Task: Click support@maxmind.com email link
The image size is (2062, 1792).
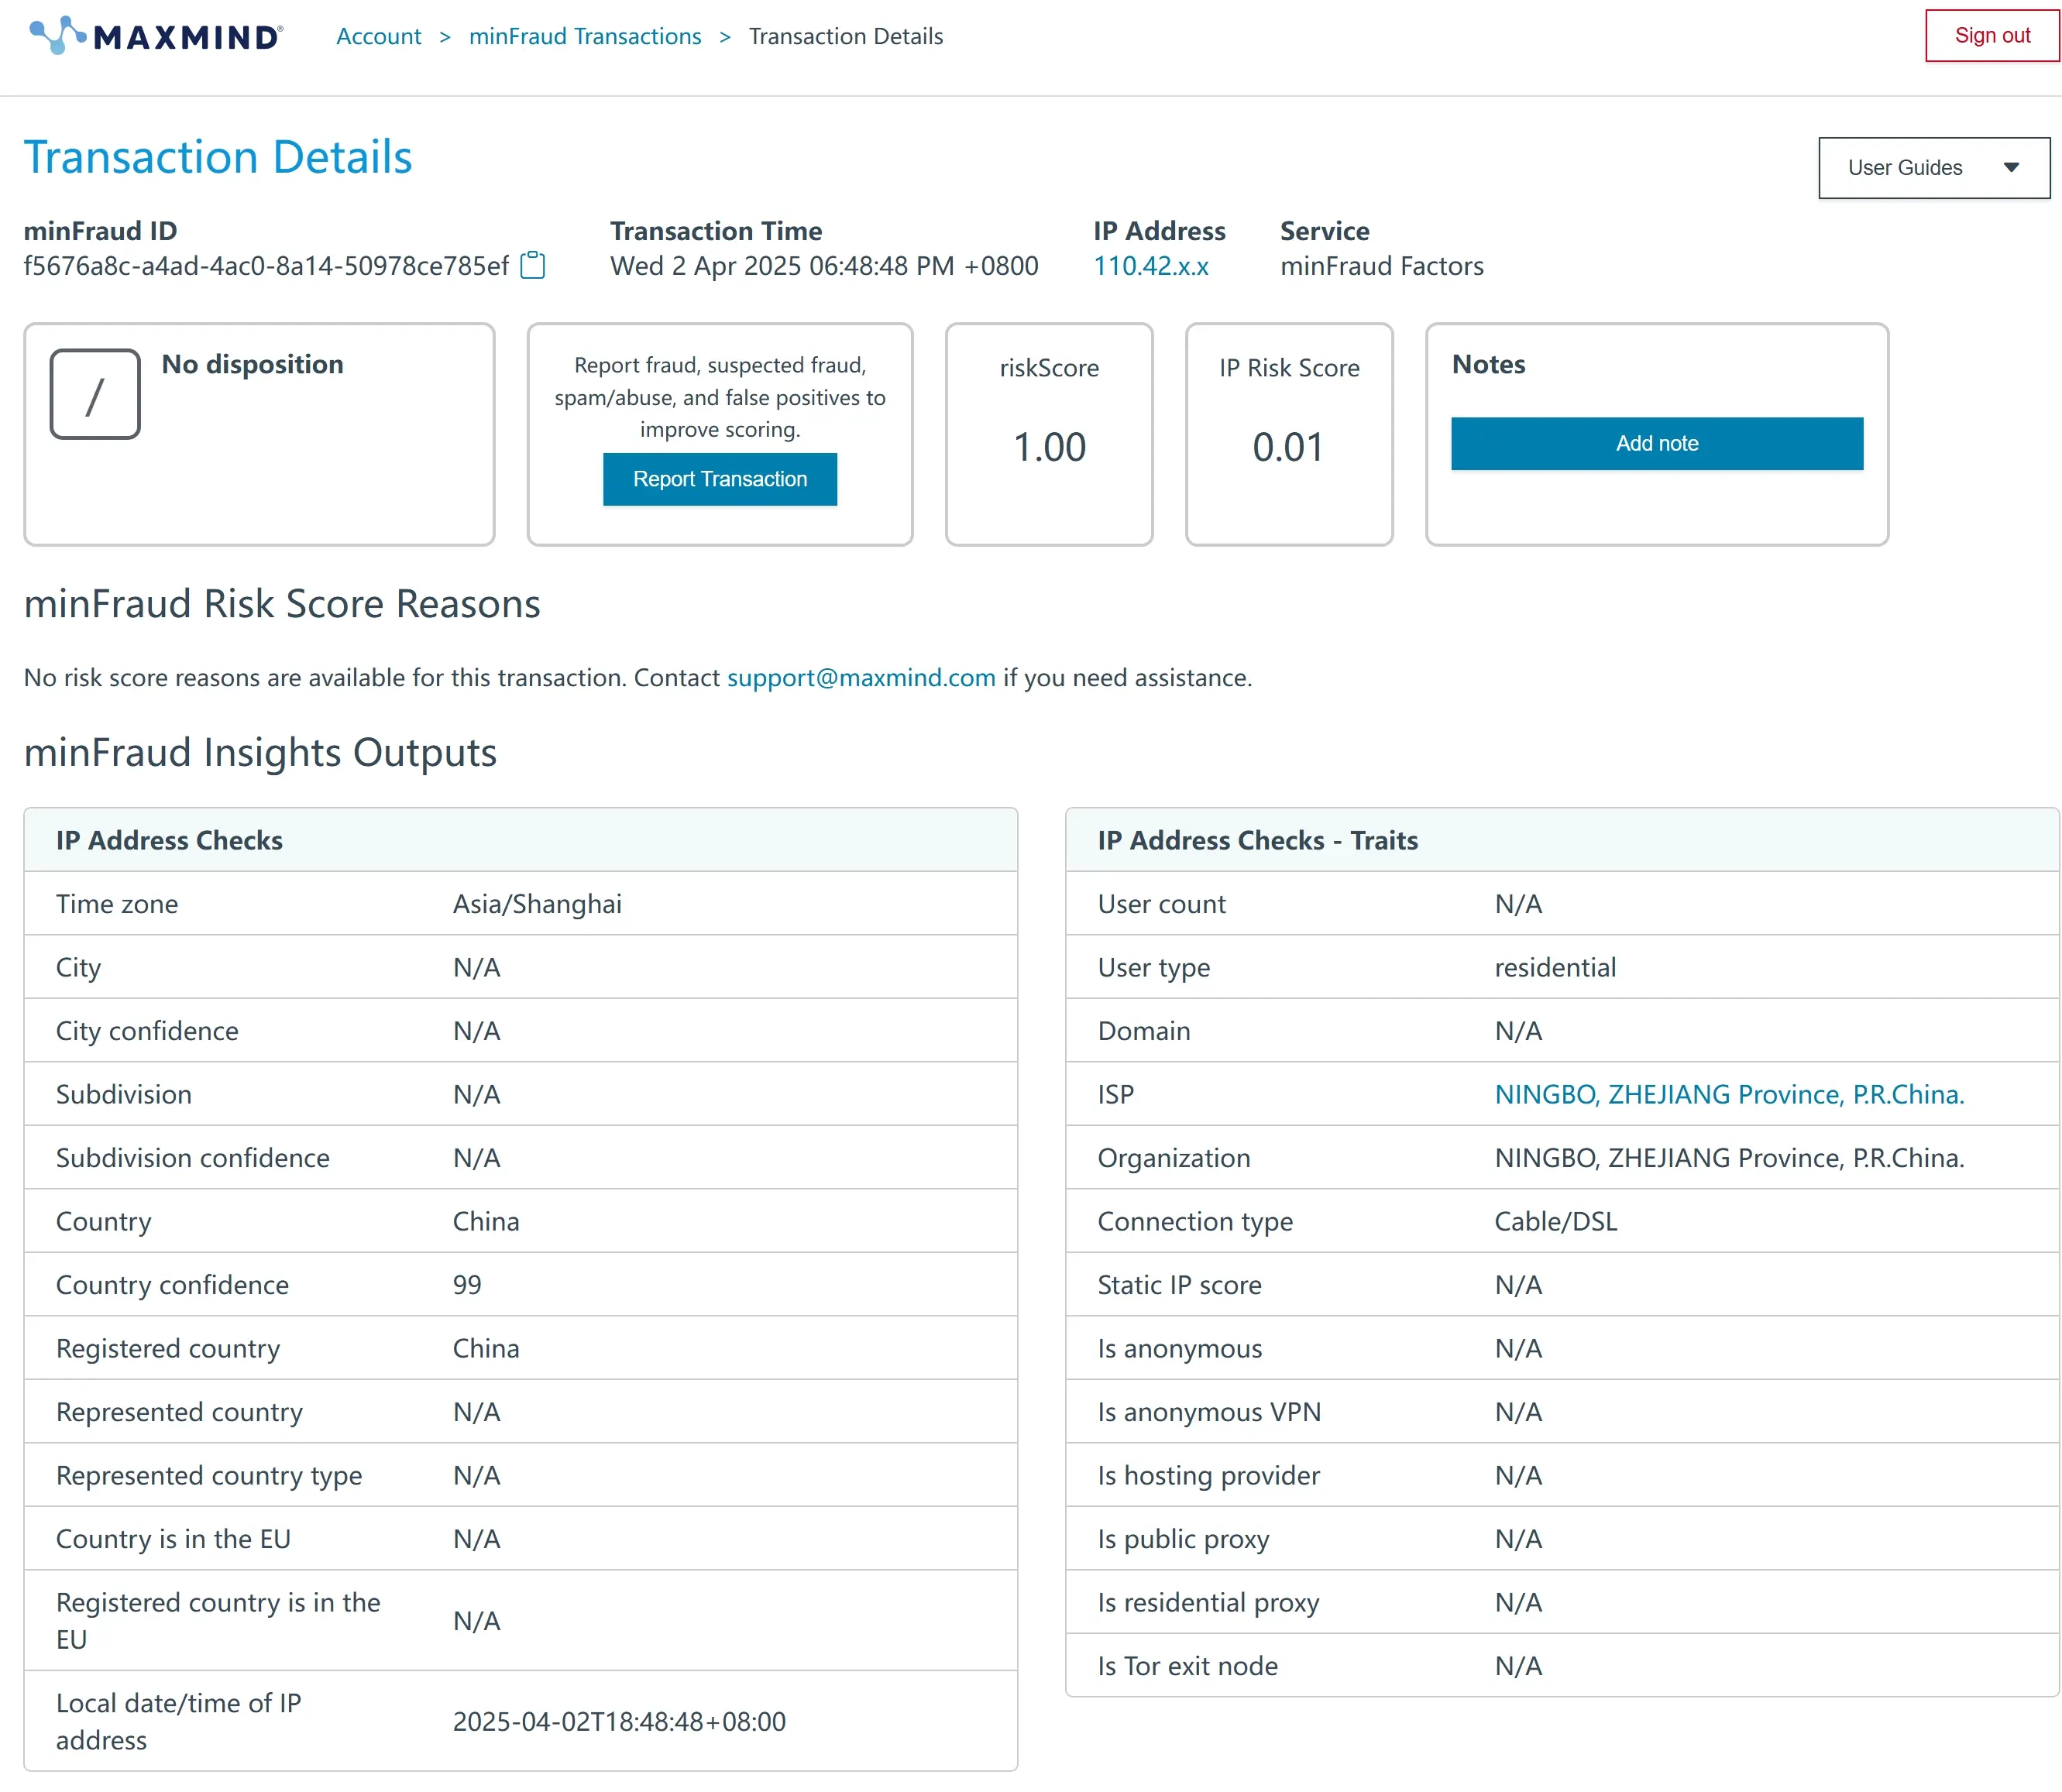Action: pyautogui.click(x=861, y=677)
